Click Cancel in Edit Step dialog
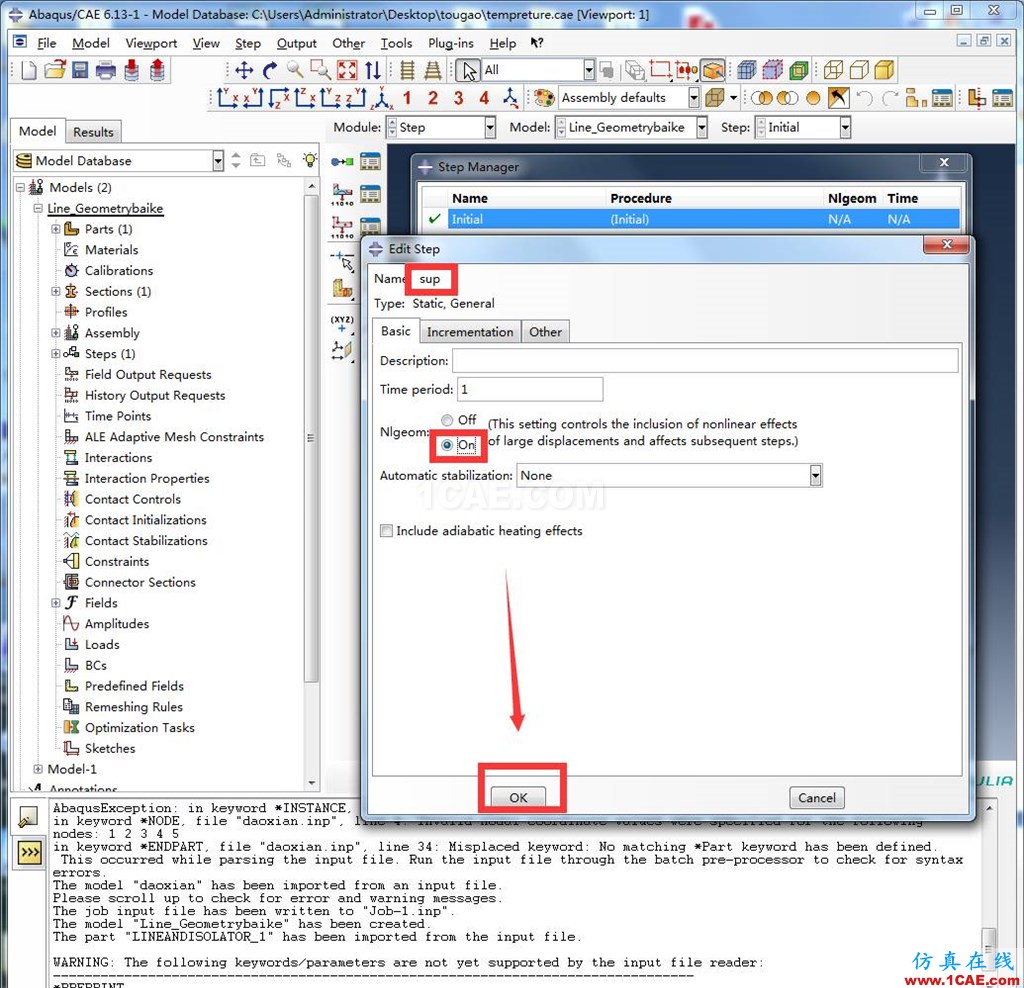The height and width of the screenshot is (988, 1024). click(817, 797)
